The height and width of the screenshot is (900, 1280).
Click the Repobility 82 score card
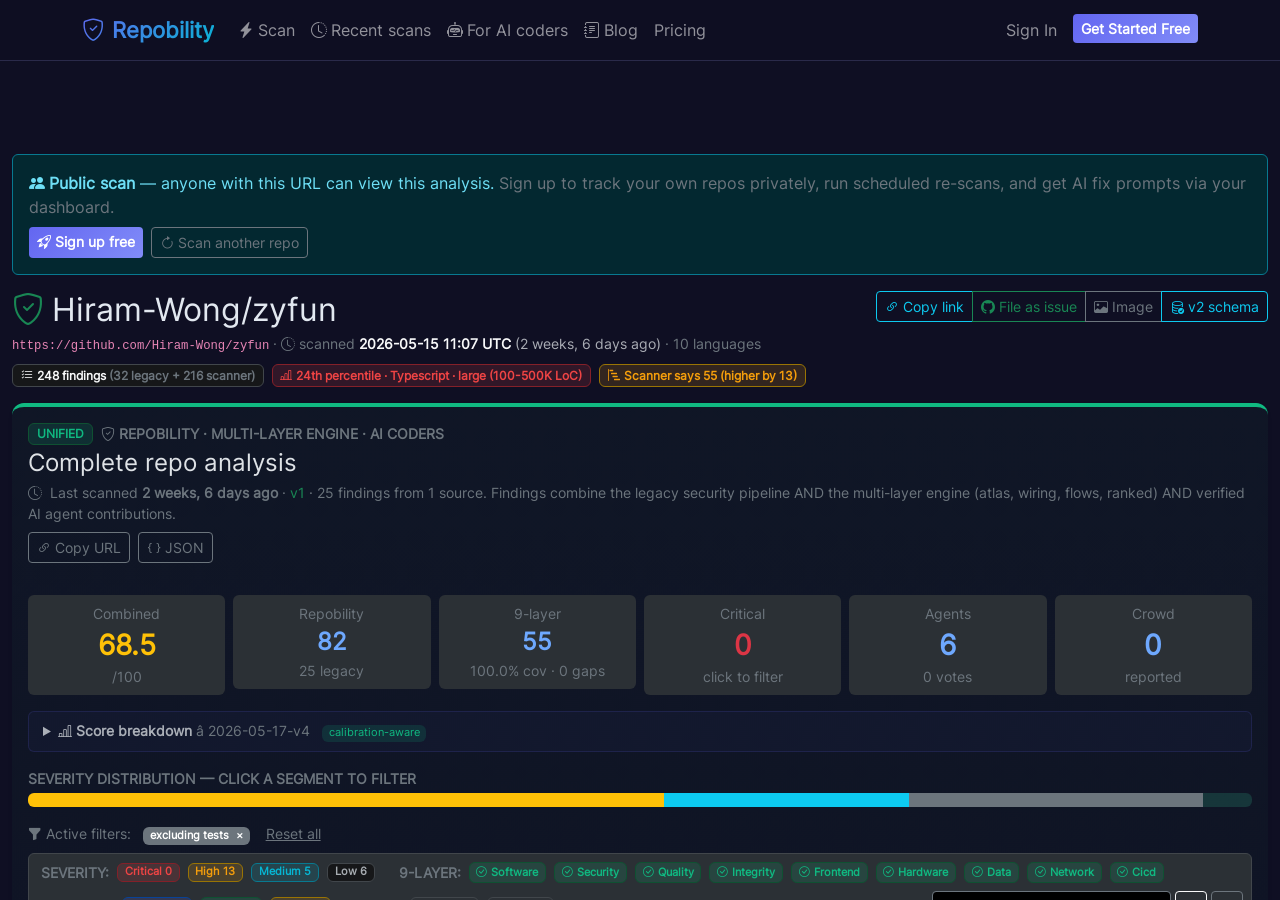point(332,642)
